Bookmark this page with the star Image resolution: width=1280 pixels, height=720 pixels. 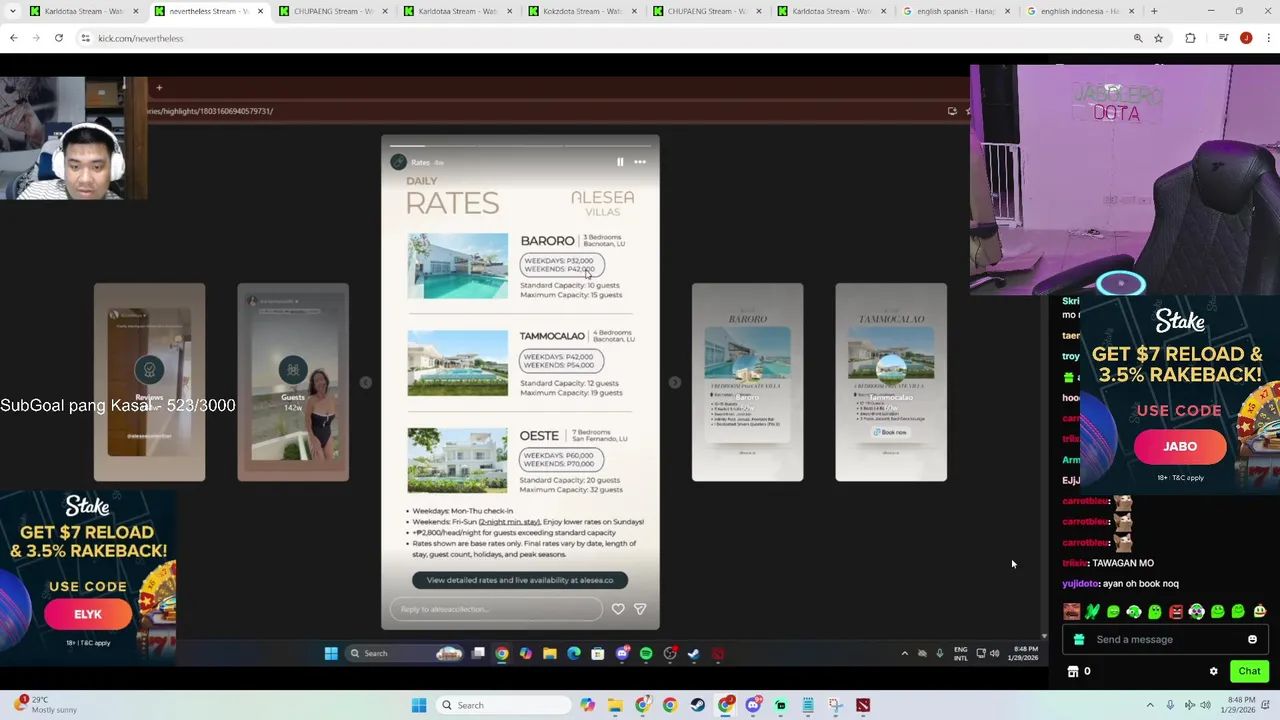1158,38
